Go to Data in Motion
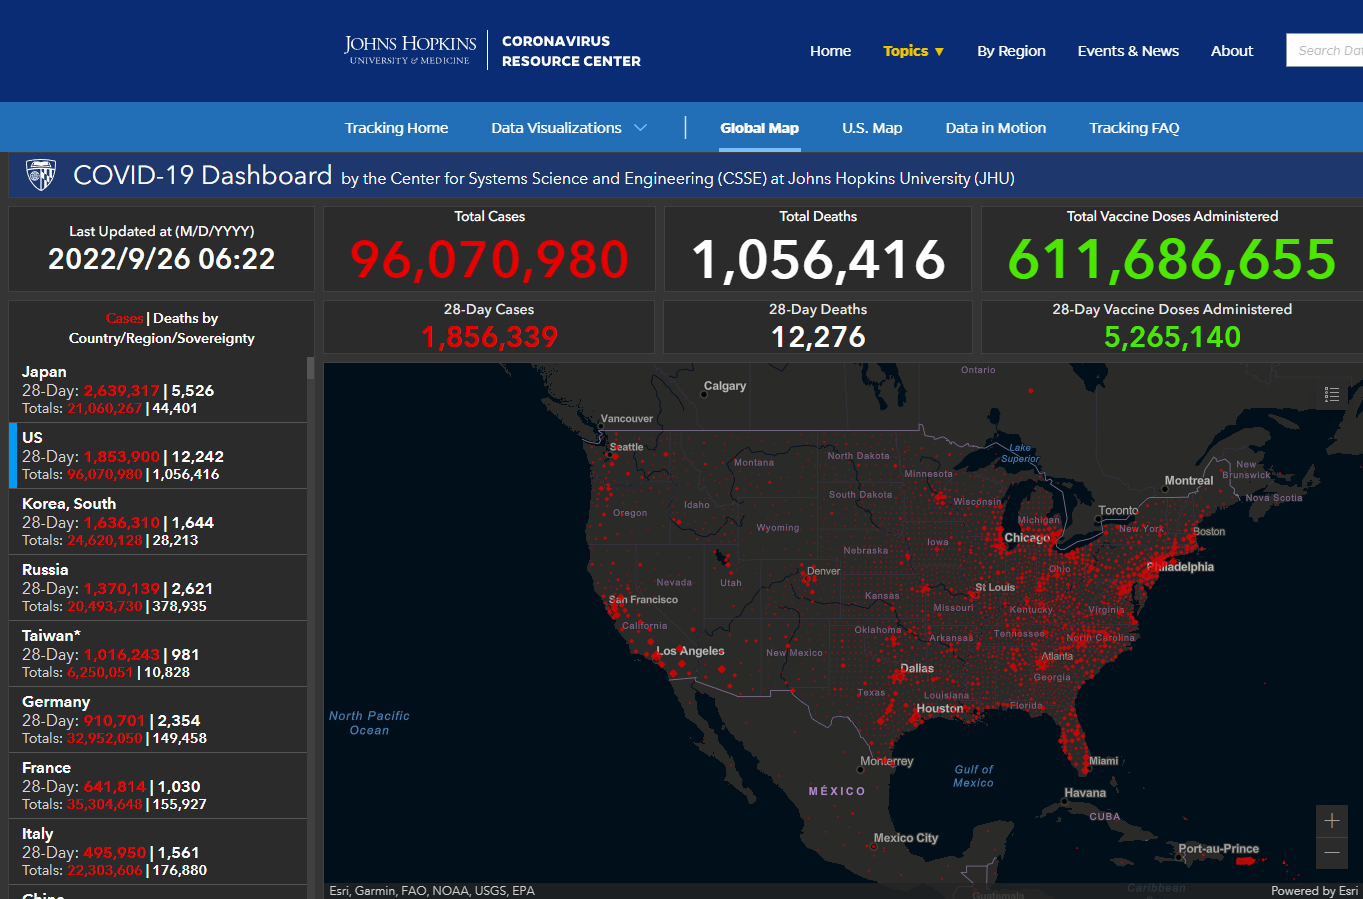1363x899 pixels. [995, 128]
